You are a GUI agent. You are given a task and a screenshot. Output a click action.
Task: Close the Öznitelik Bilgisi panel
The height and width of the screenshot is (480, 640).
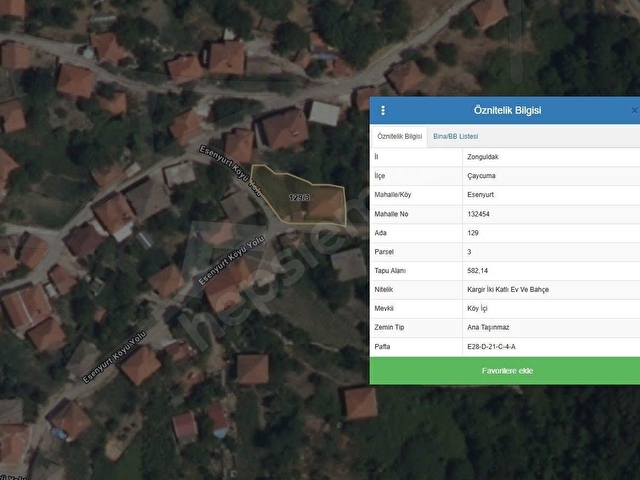tap(634, 110)
